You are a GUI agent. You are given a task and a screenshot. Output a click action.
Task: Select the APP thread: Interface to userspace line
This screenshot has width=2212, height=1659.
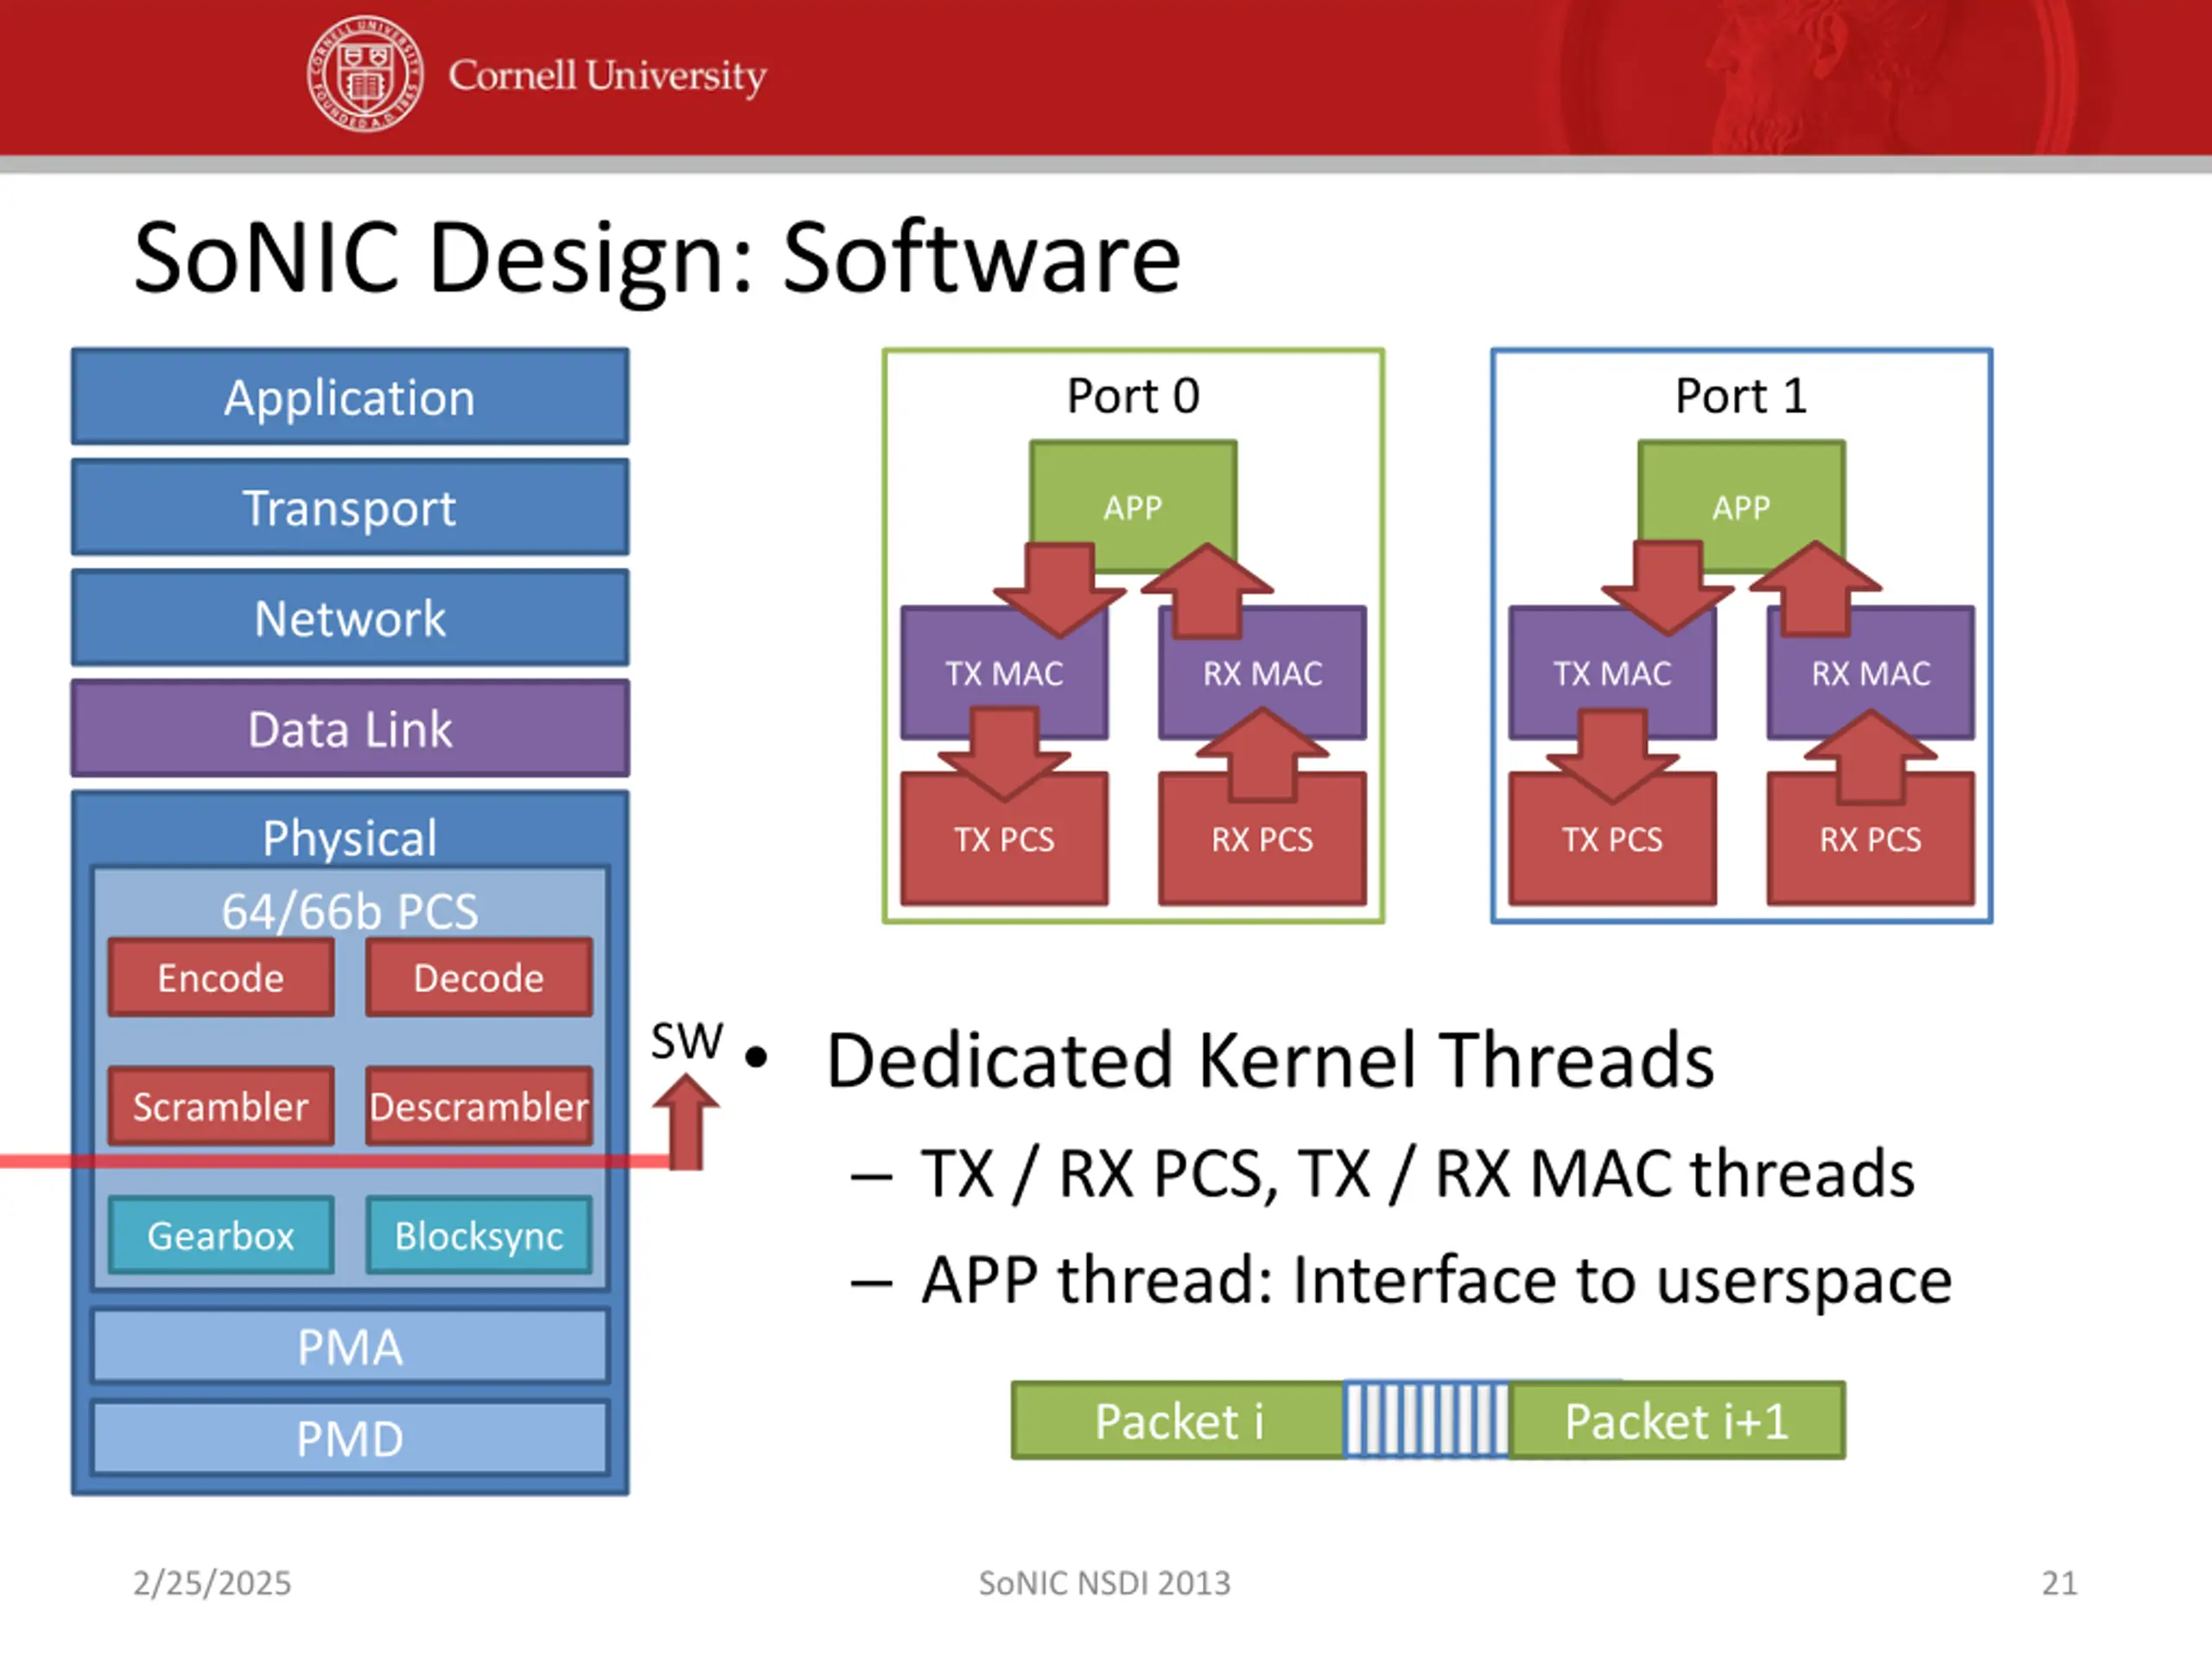click(x=1436, y=1280)
